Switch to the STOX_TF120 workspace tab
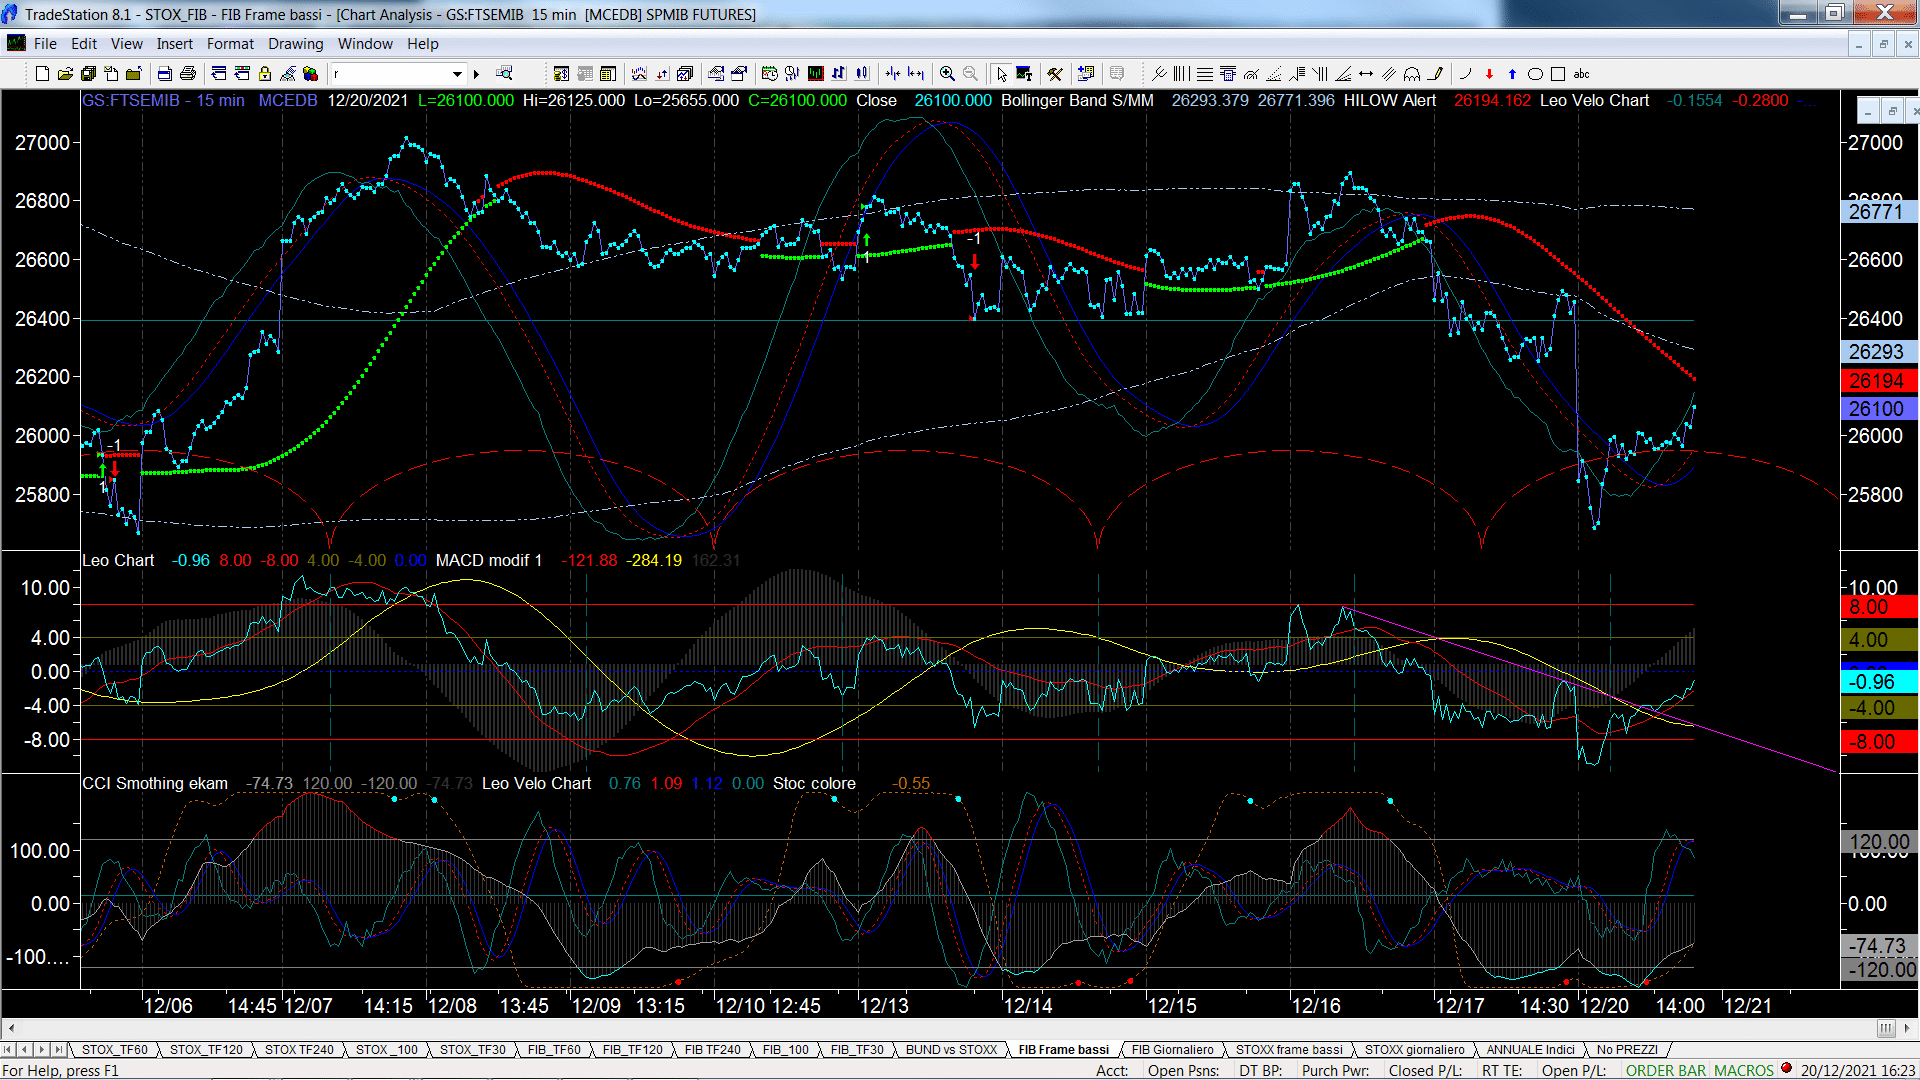1920x1080 pixels. tap(206, 1050)
